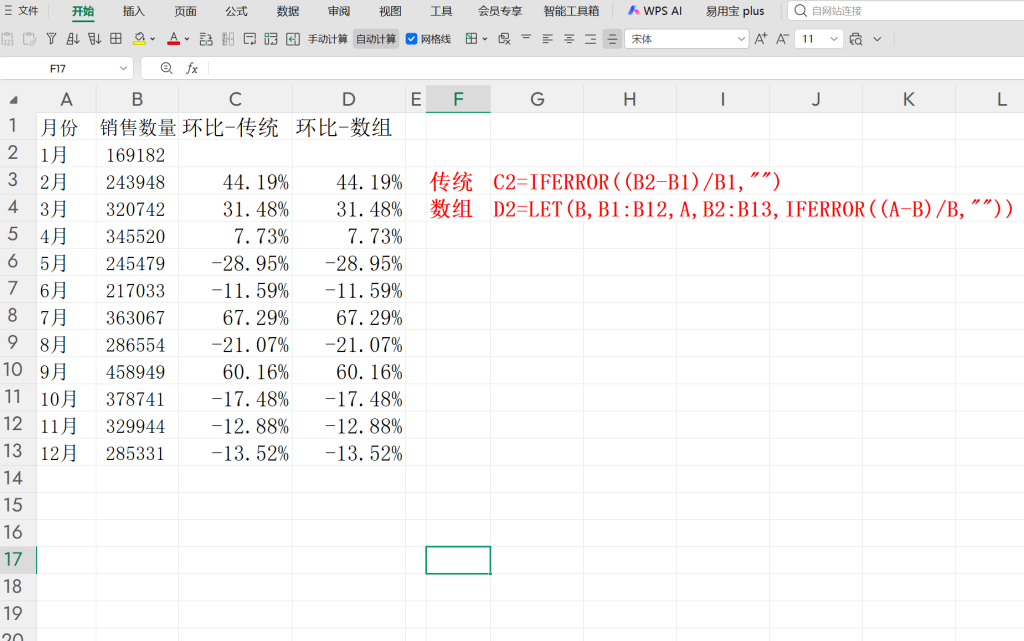The image size is (1024, 641).
Task: Apply yellow fill color bucket
Action: point(139,39)
